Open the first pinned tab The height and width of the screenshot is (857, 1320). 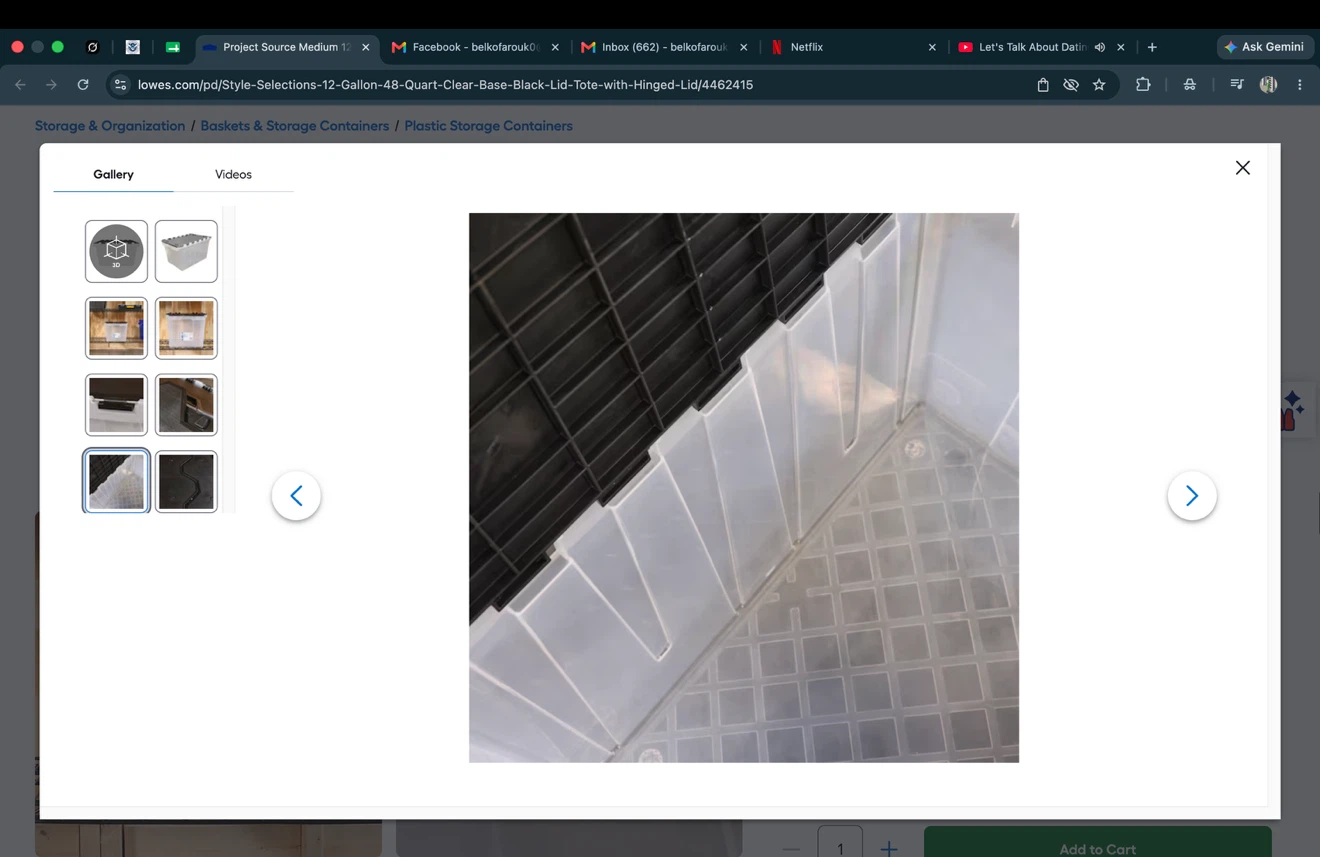[x=92, y=47]
